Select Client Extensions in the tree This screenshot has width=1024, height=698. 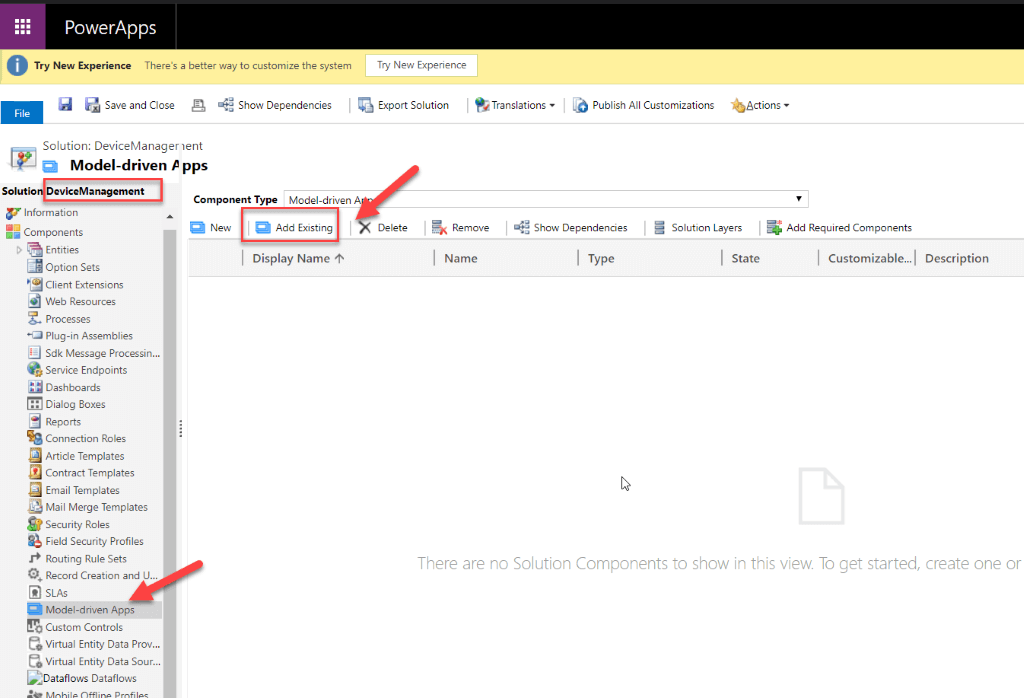[84, 285]
